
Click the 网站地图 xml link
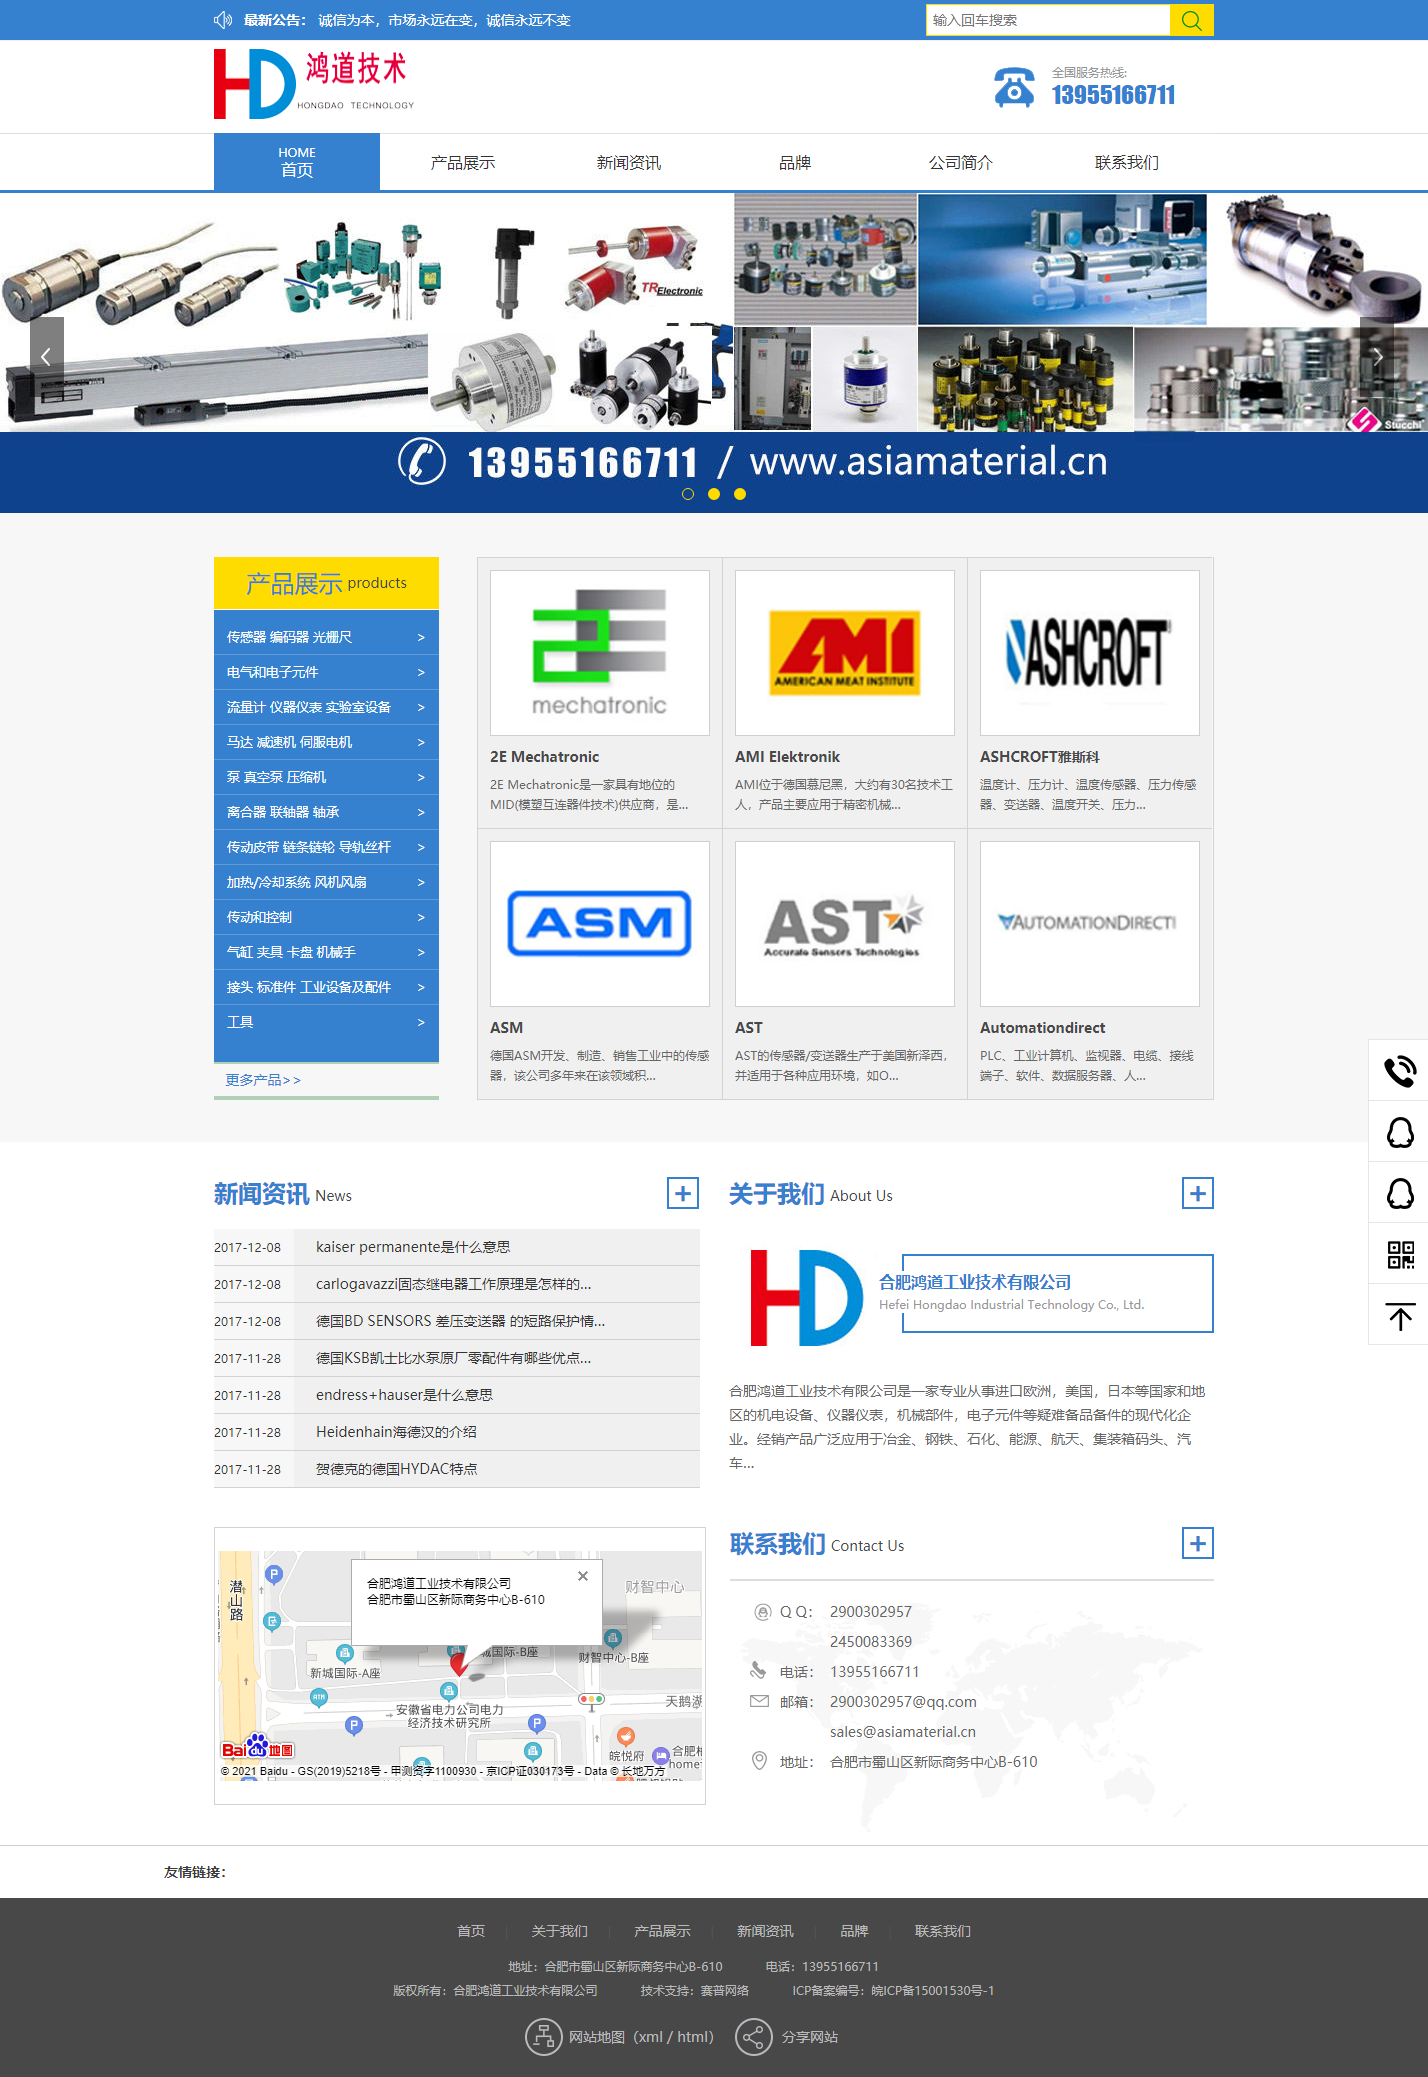tap(649, 2037)
